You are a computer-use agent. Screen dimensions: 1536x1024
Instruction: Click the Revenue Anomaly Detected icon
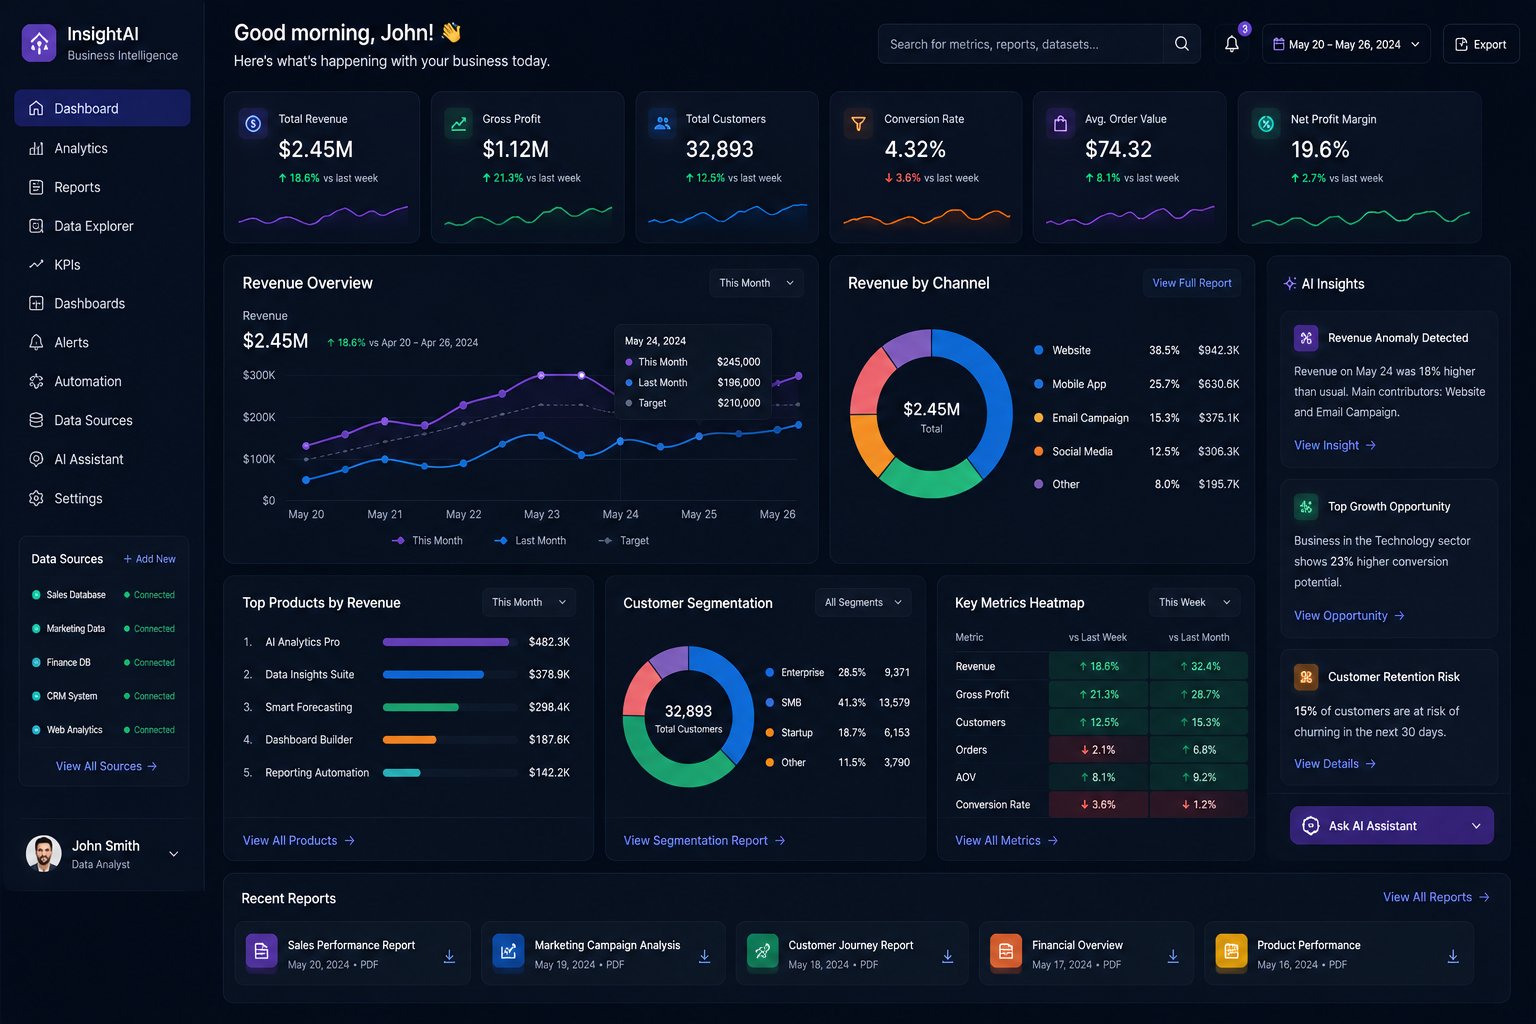[x=1306, y=338]
